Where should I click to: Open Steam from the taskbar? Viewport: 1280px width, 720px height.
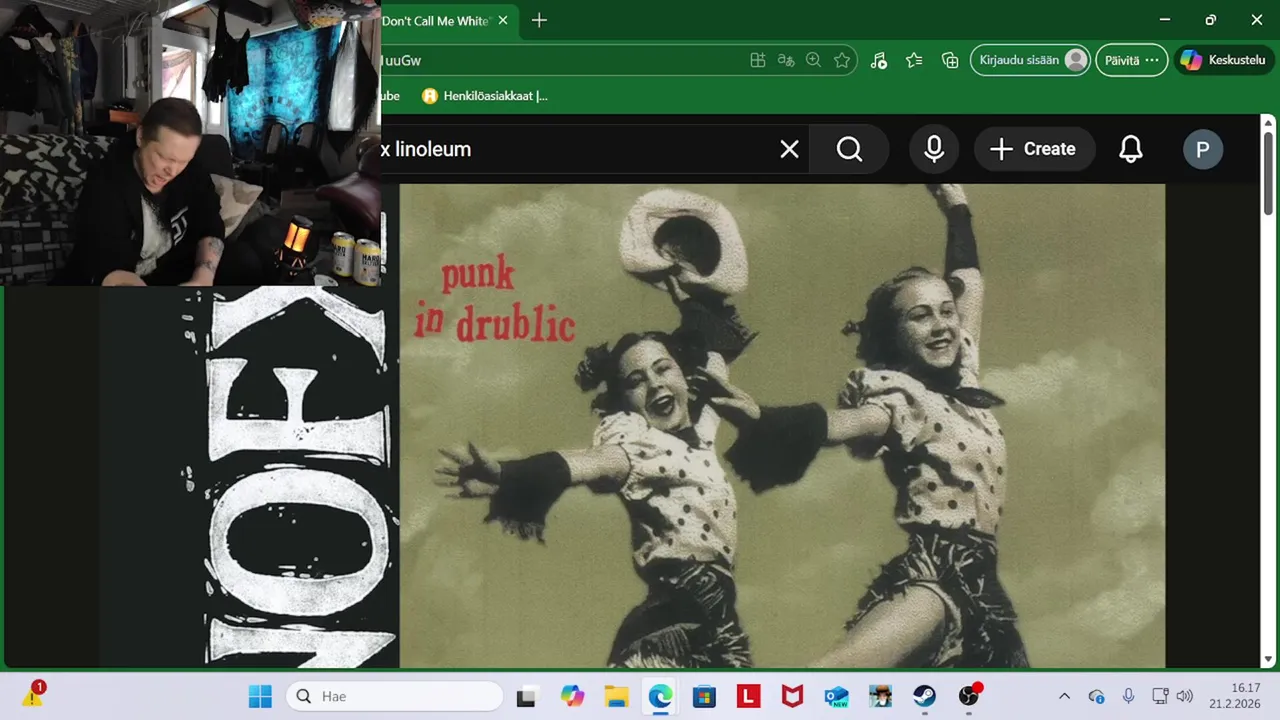pos(924,696)
